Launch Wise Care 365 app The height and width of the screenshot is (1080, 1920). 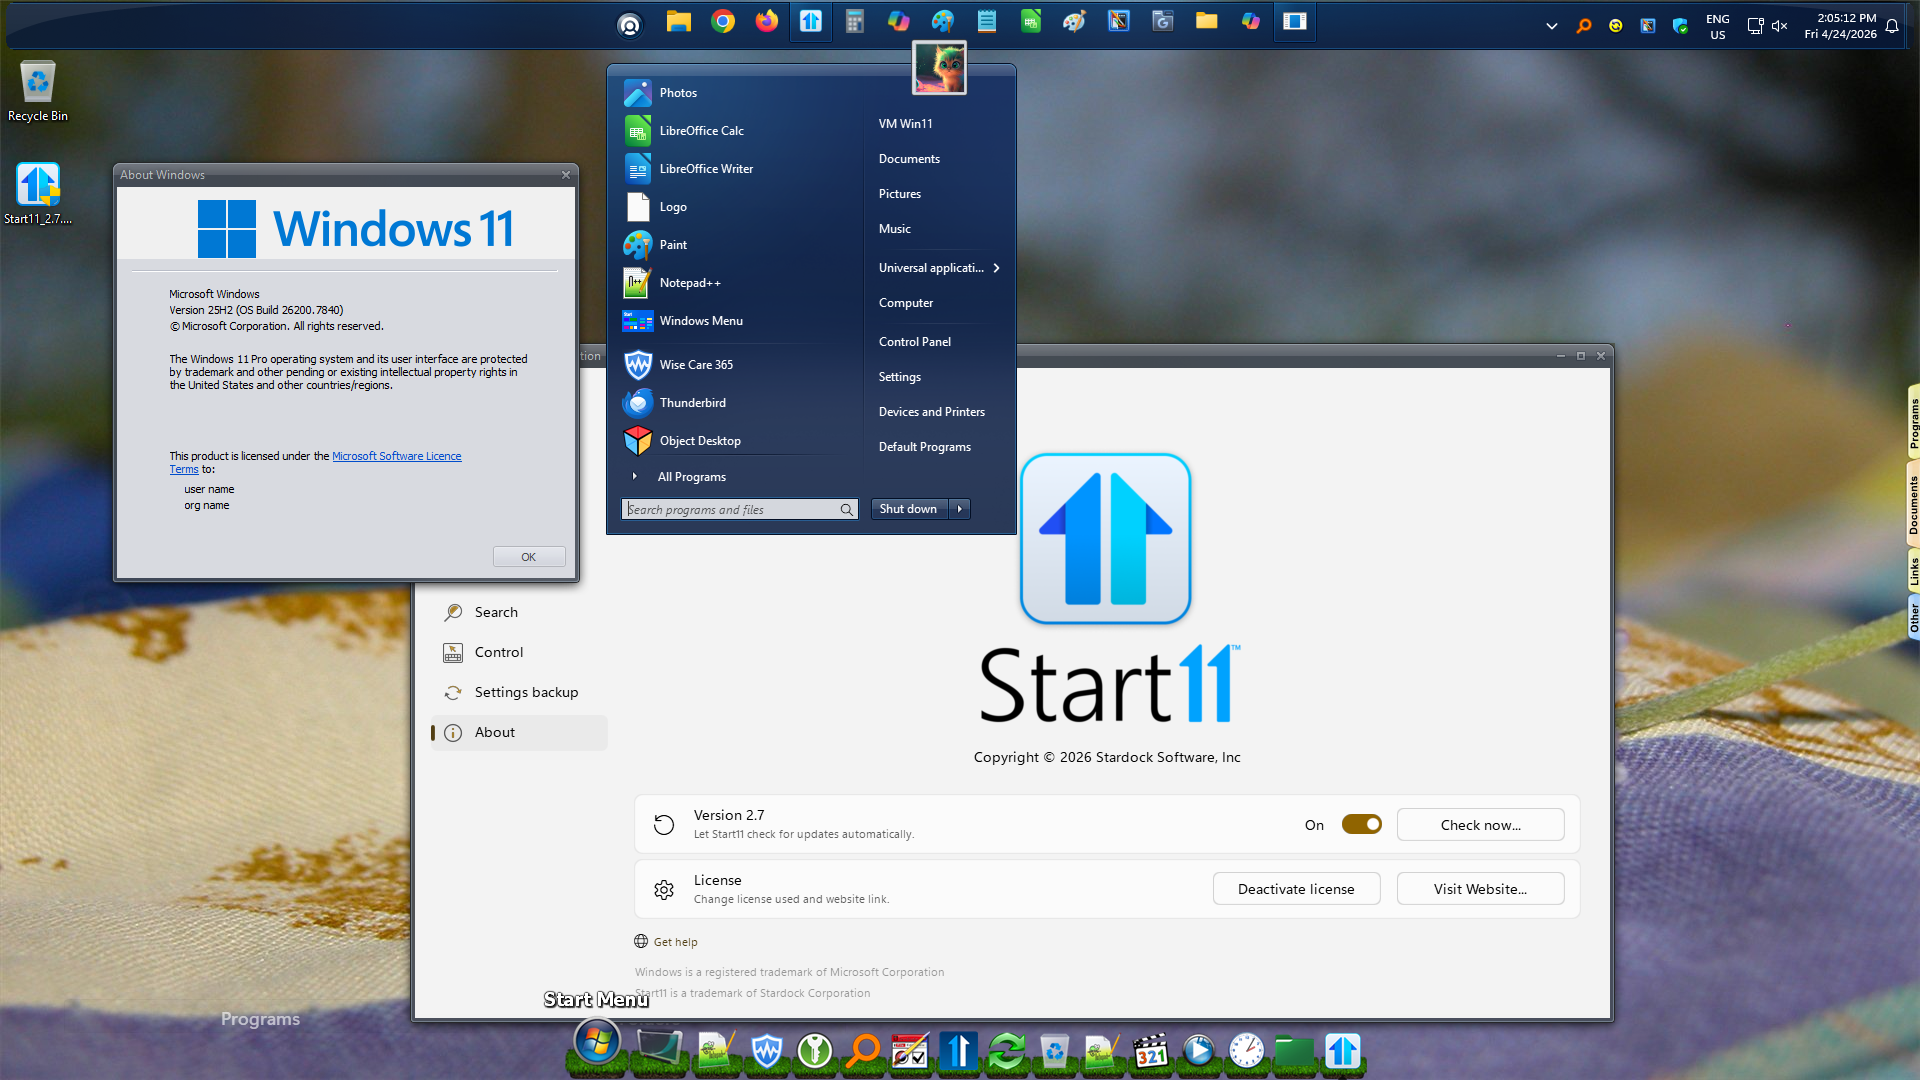(695, 365)
